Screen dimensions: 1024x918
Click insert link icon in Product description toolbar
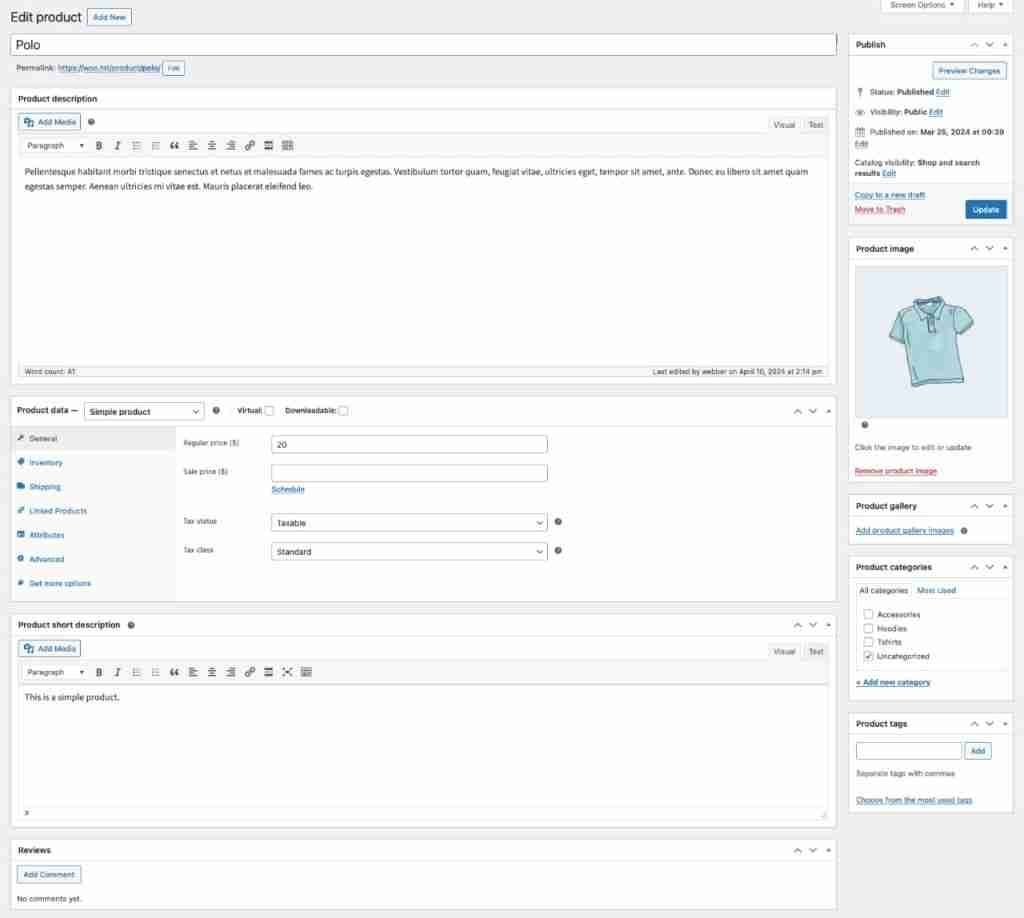pyautogui.click(x=250, y=146)
